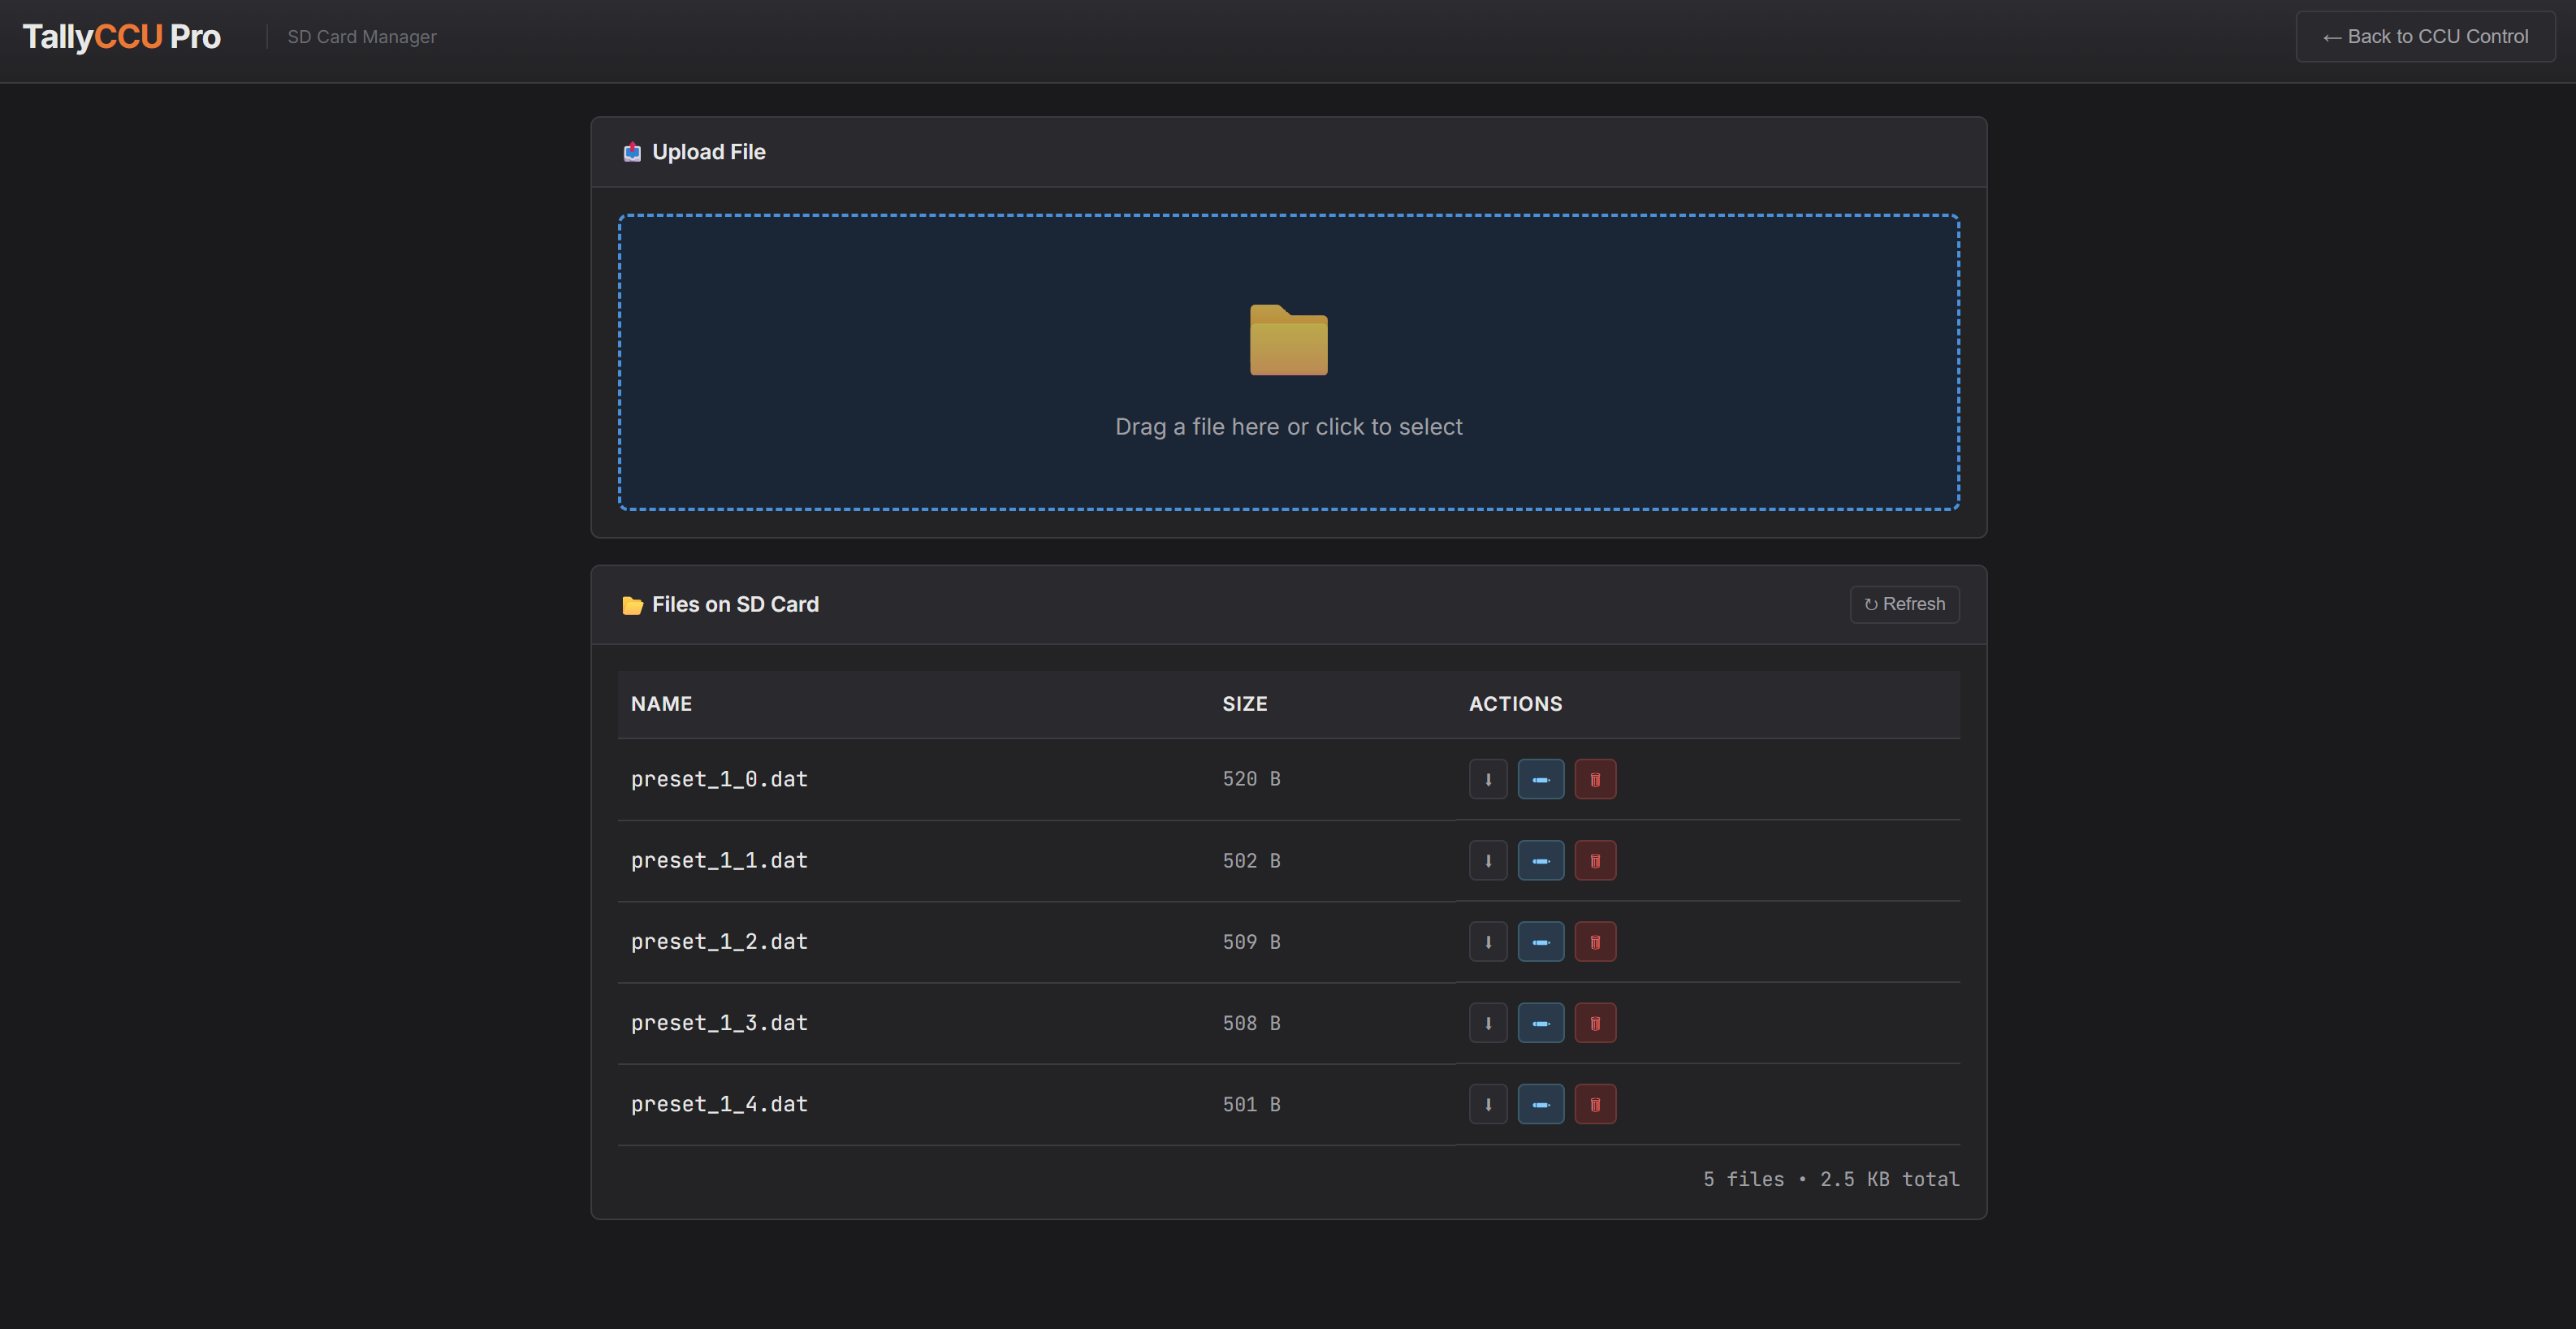This screenshot has width=2576, height=1329.
Task: Rename preset_1_2.dat with pencil icon
Action: 1540,942
